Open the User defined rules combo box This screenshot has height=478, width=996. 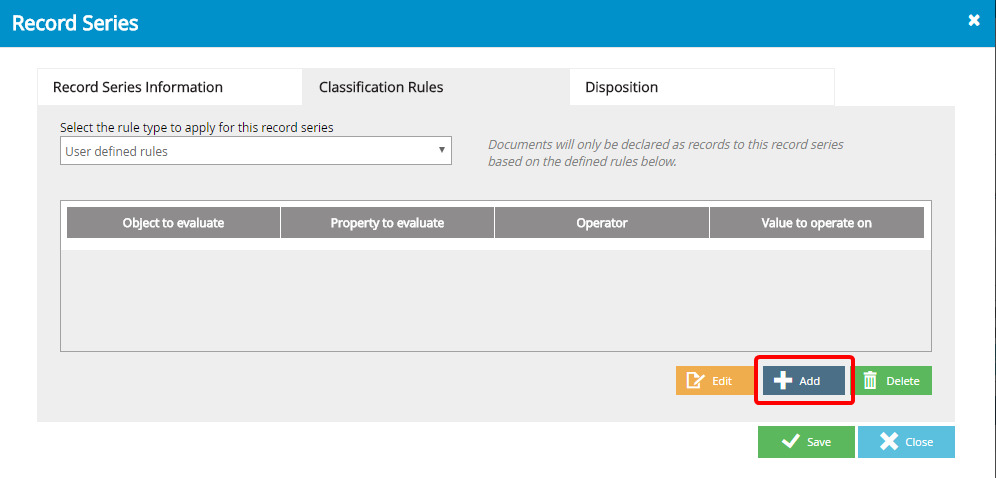(255, 151)
